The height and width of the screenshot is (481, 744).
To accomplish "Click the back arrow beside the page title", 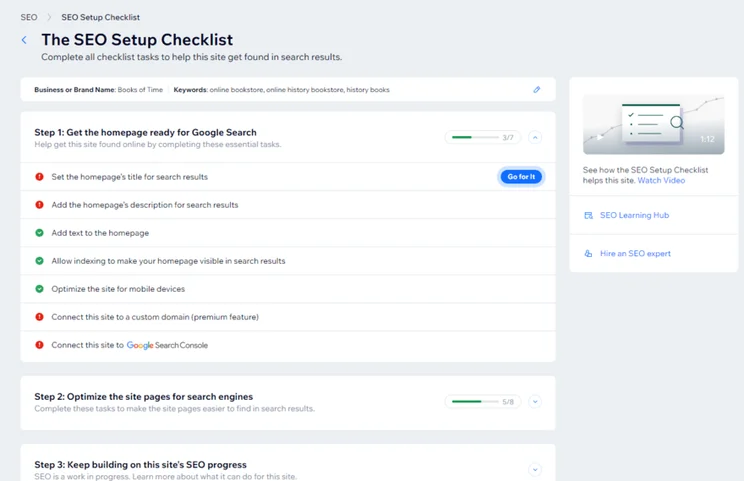I will pyautogui.click(x=24, y=40).
